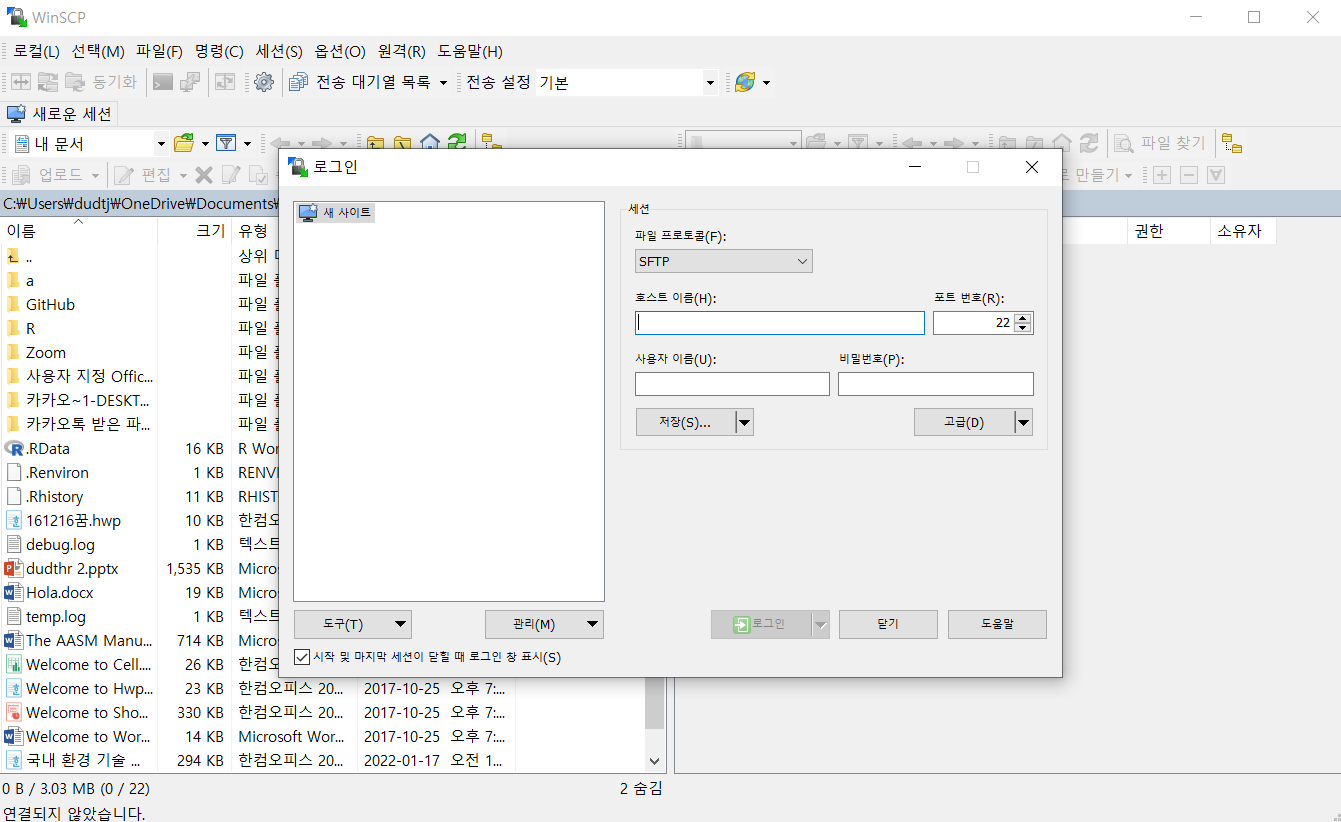Image resolution: width=1341 pixels, height=822 pixels.
Task: Click the 비밀번호 password field
Action: coord(936,384)
